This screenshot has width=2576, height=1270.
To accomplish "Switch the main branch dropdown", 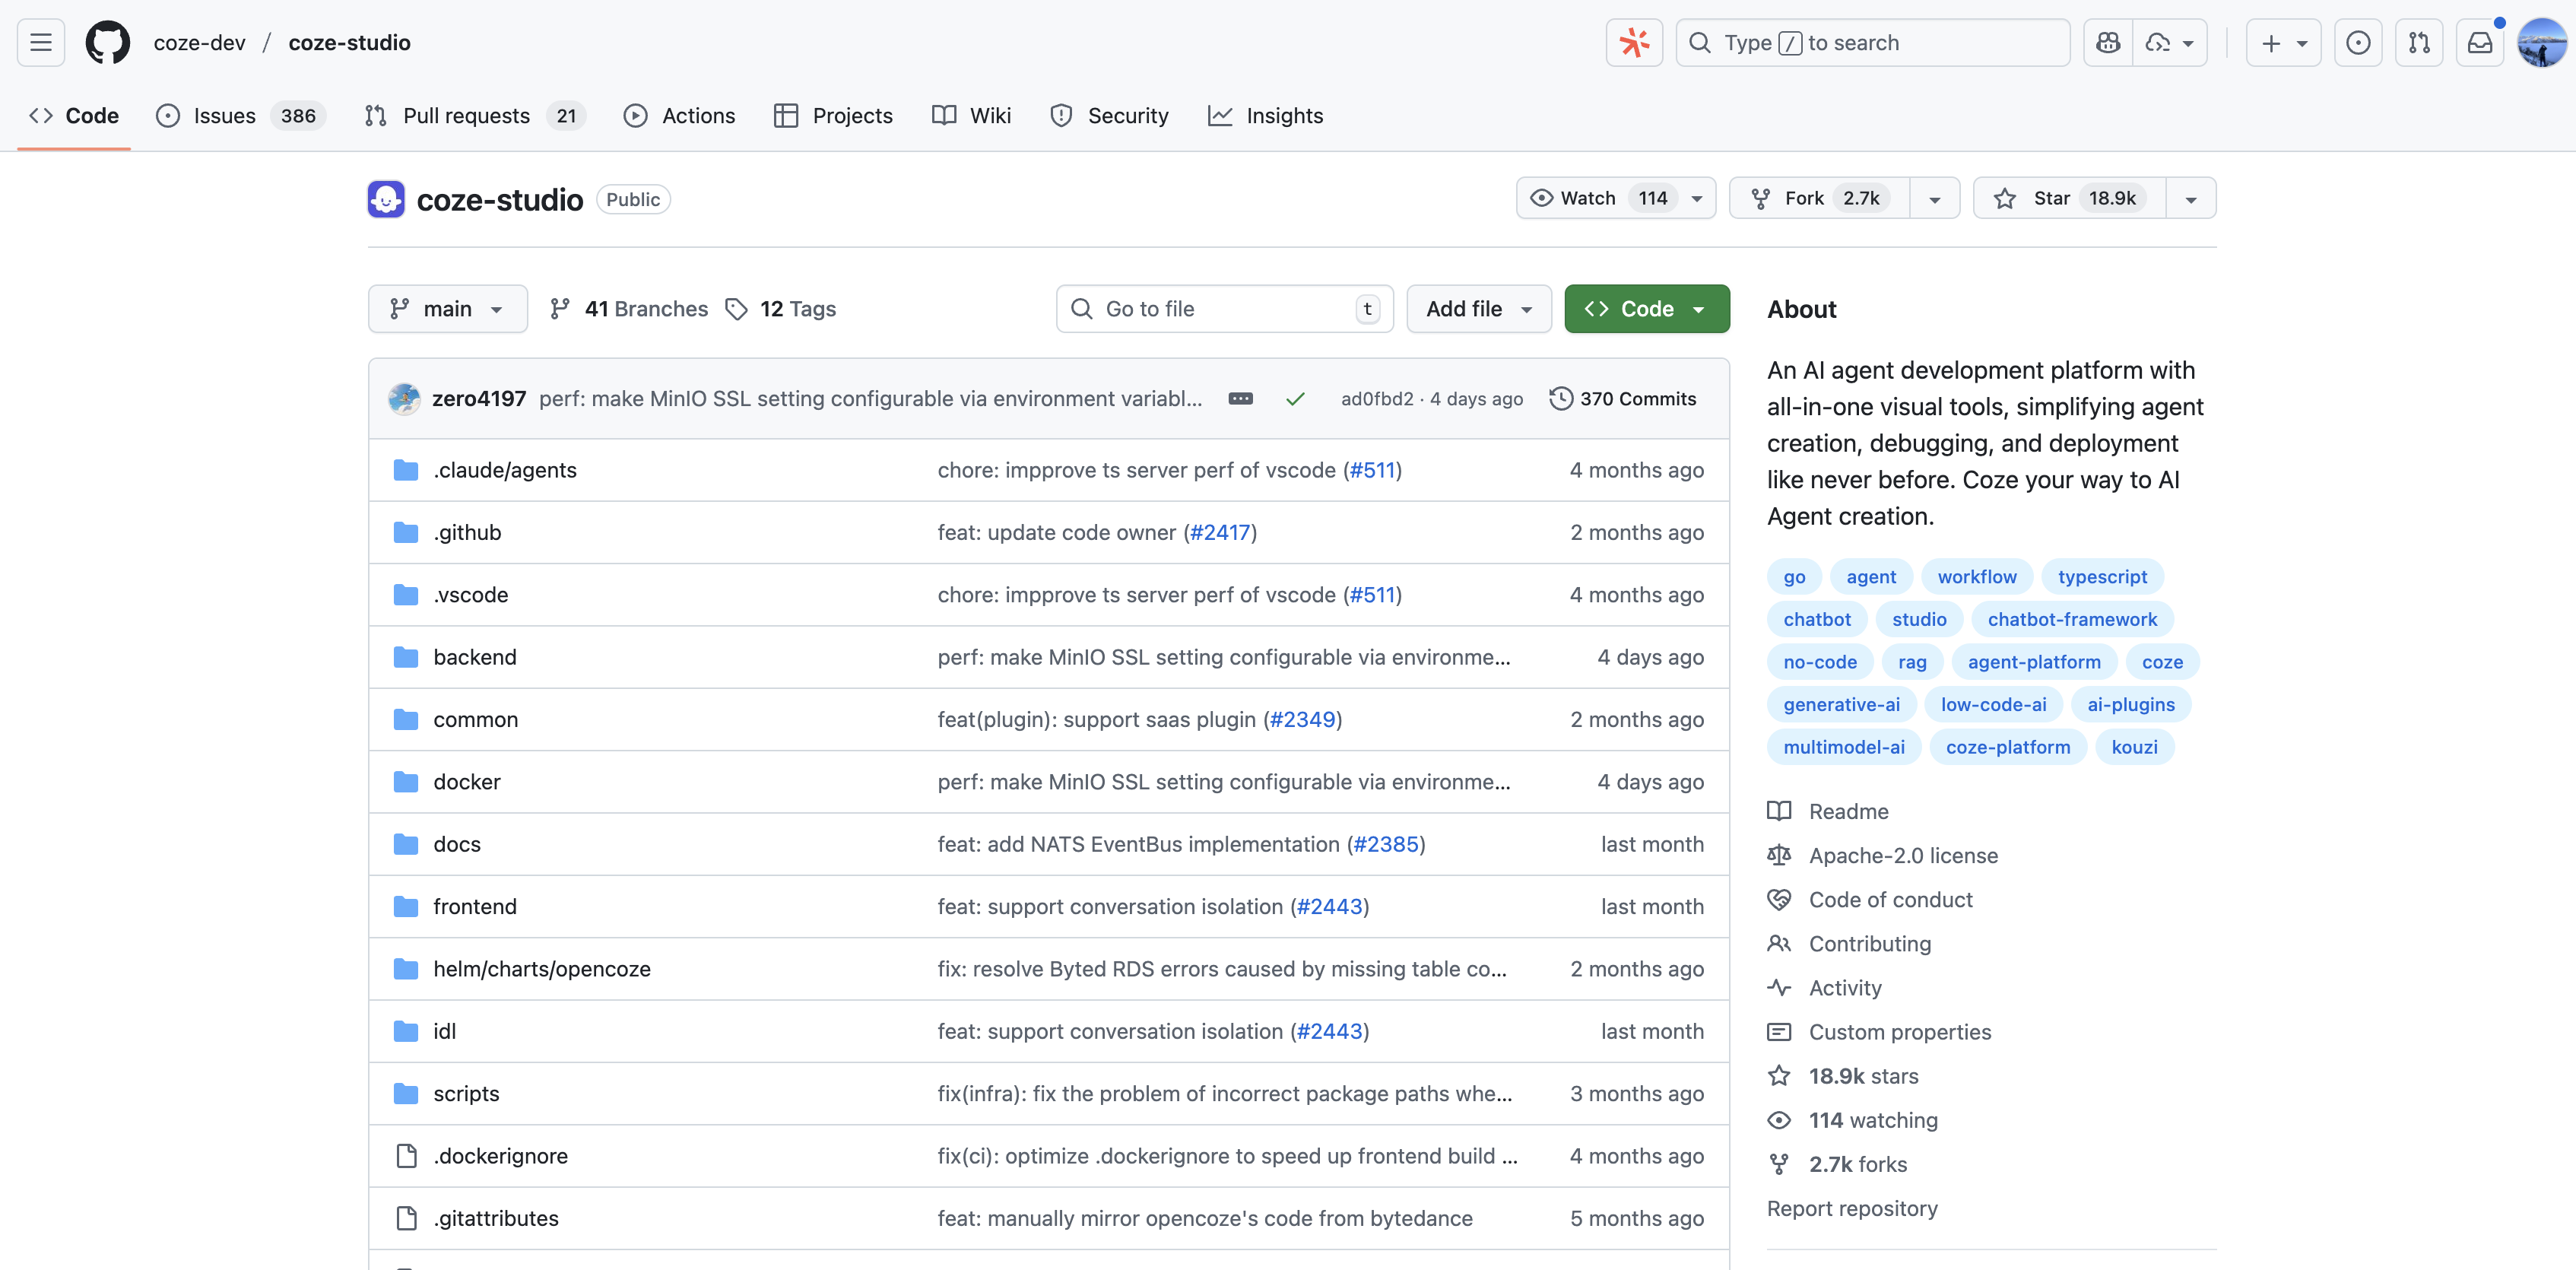I will point(447,309).
